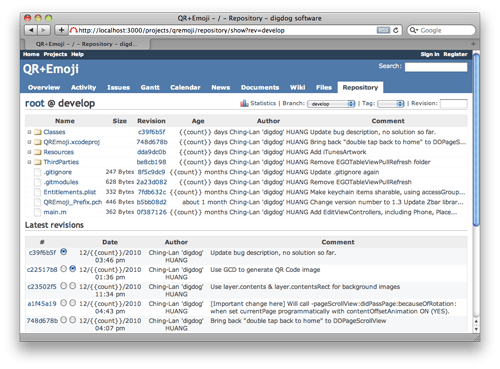Image resolution: width=500 pixels, height=369 pixels.
Task: Click the Revision input field
Action: pos(453,104)
